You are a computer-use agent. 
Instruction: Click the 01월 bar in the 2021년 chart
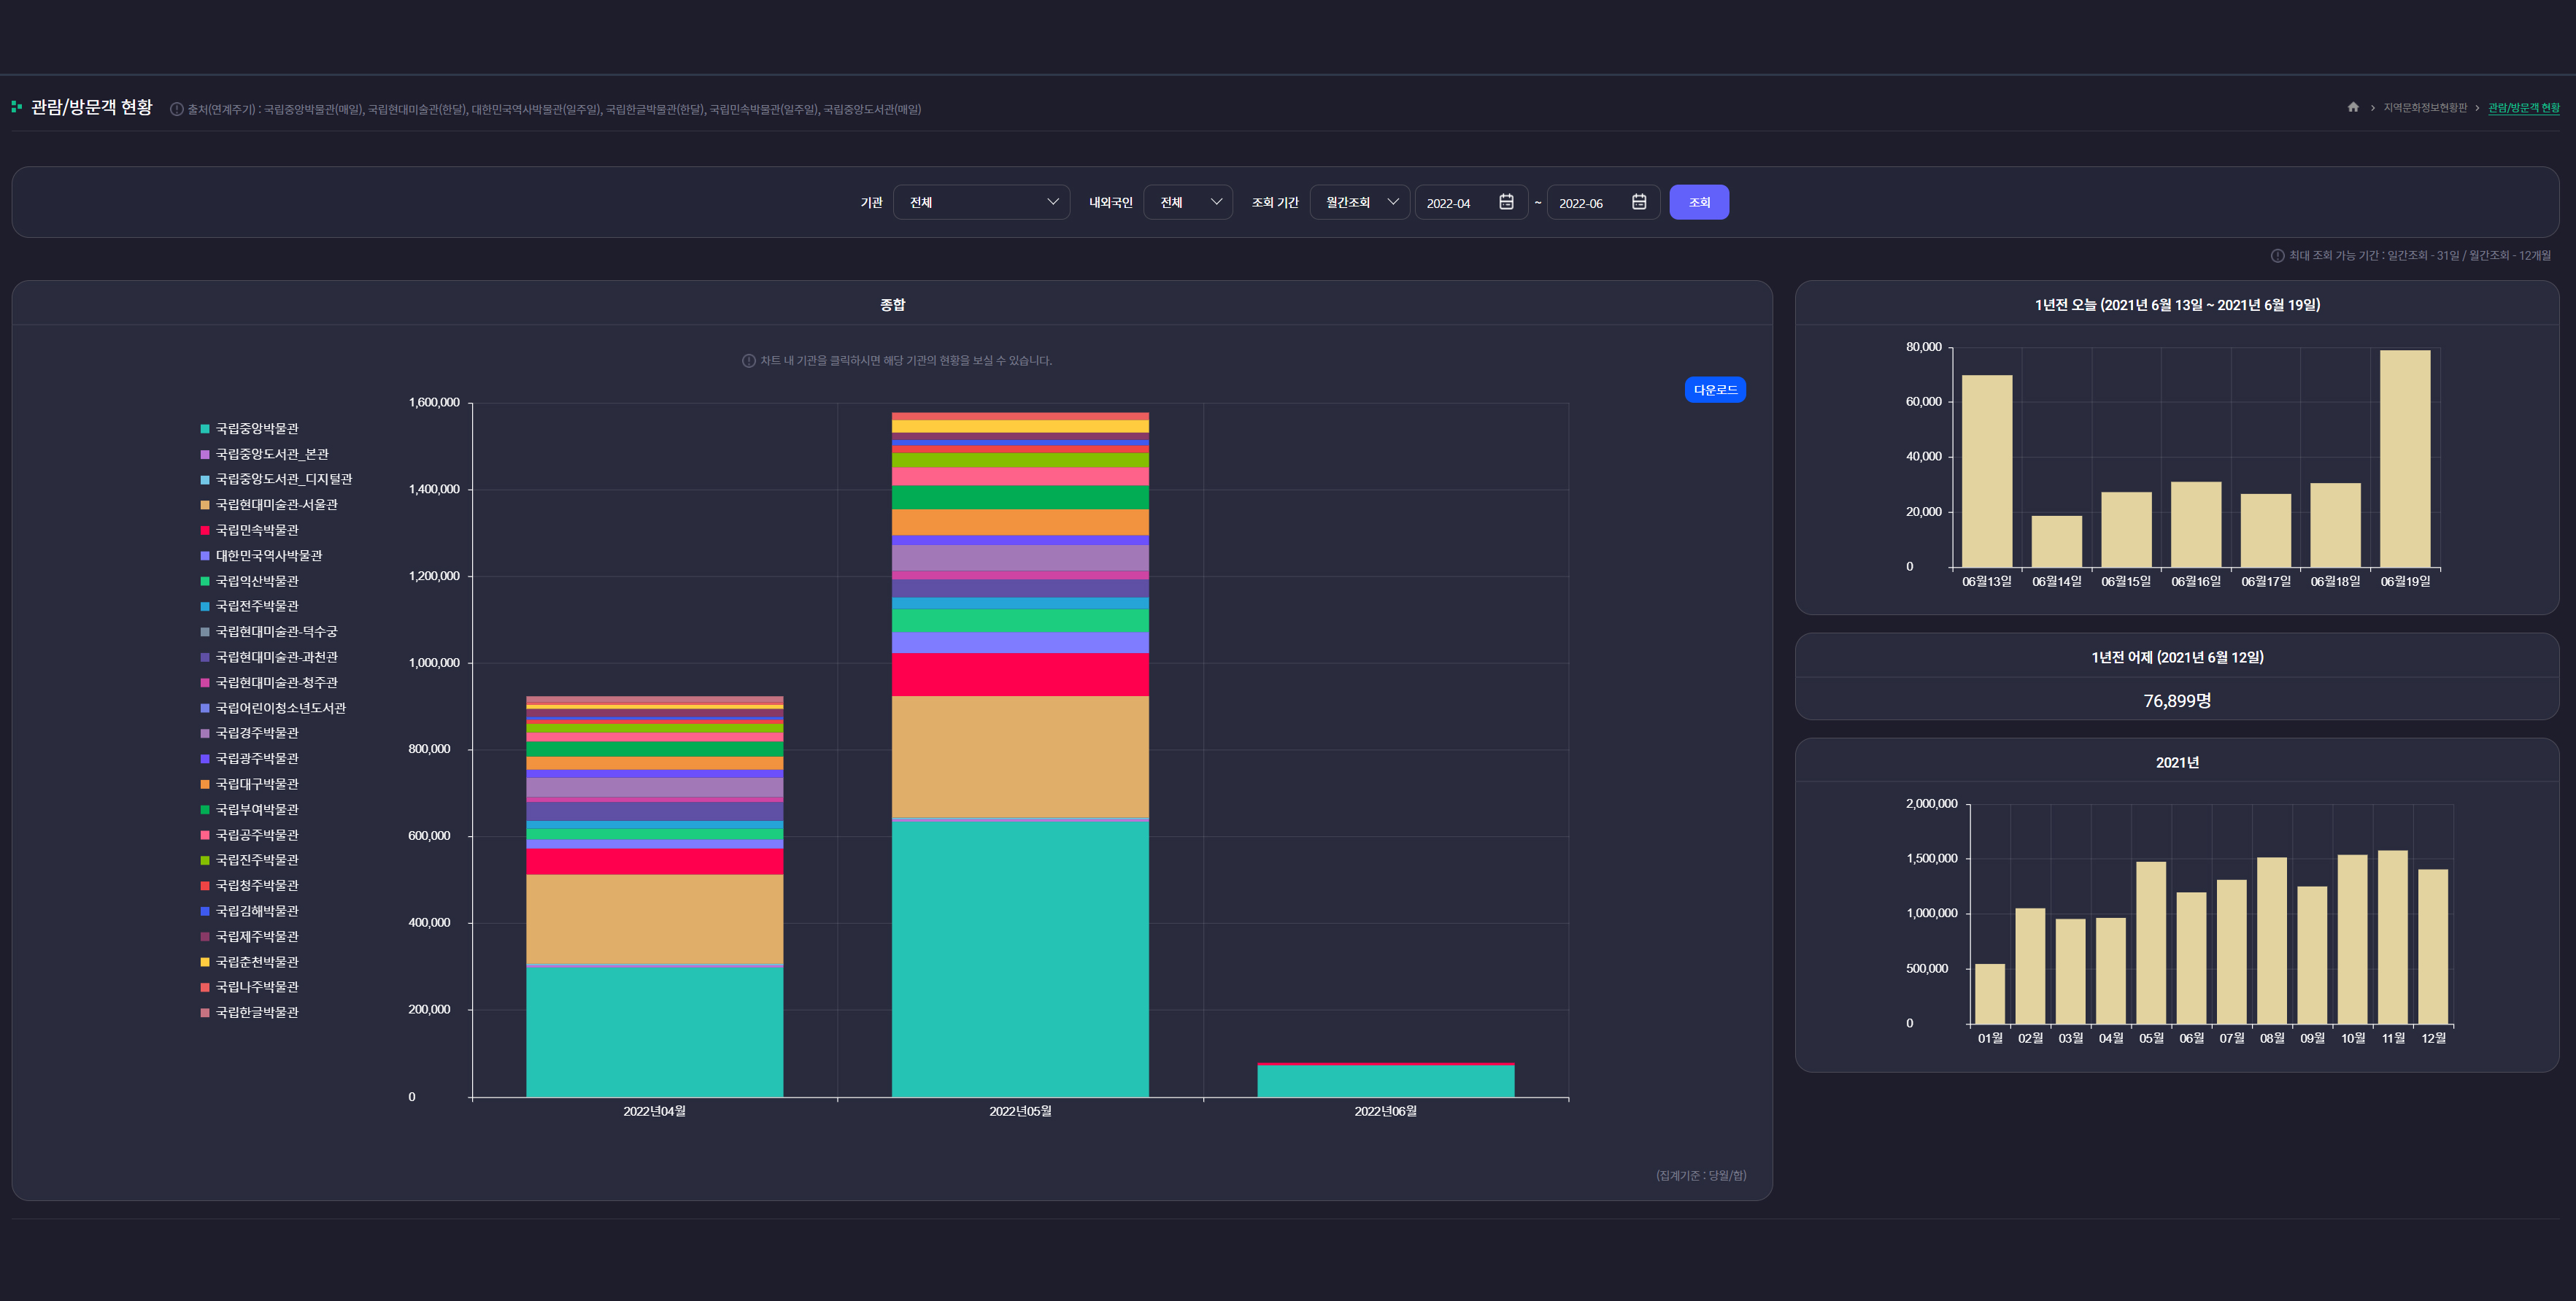pyautogui.click(x=1990, y=994)
